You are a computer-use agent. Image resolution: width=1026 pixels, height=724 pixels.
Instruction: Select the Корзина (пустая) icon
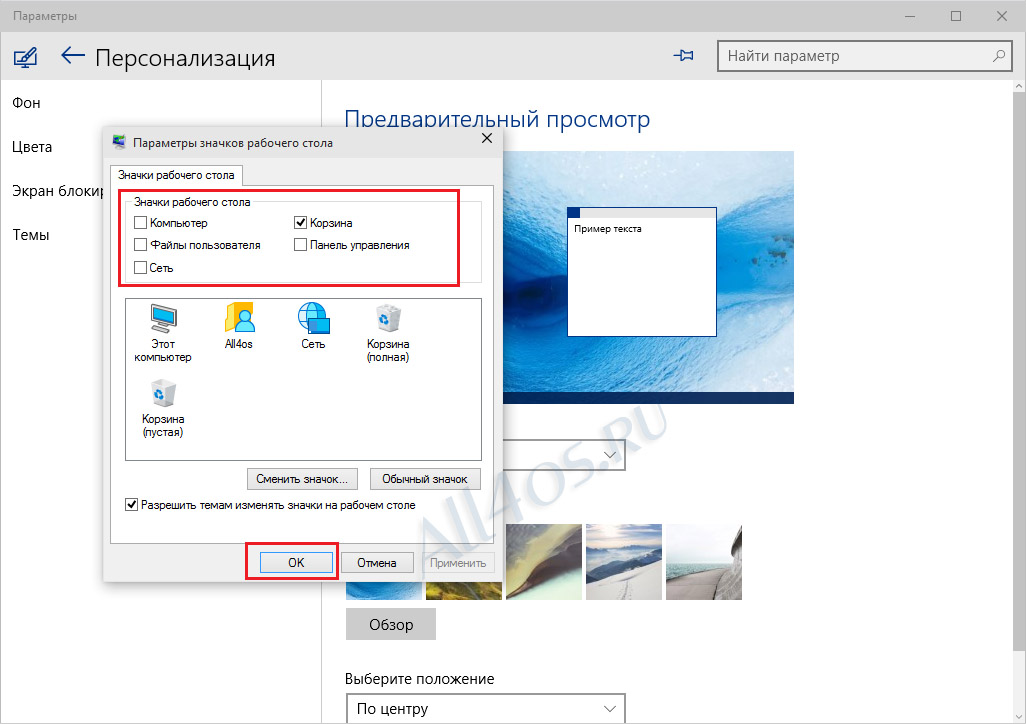[163, 408]
